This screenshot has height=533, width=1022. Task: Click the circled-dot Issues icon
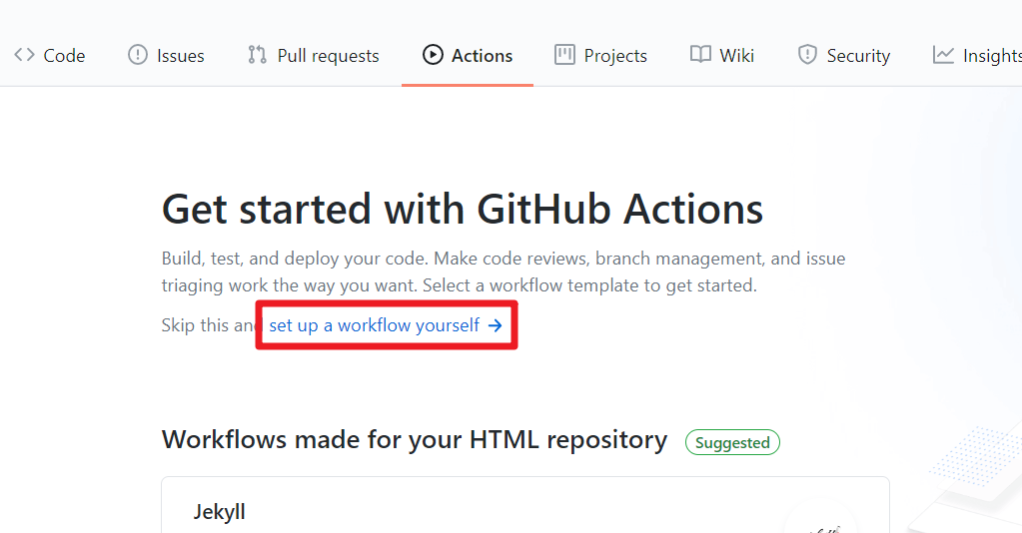tap(137, 55)
